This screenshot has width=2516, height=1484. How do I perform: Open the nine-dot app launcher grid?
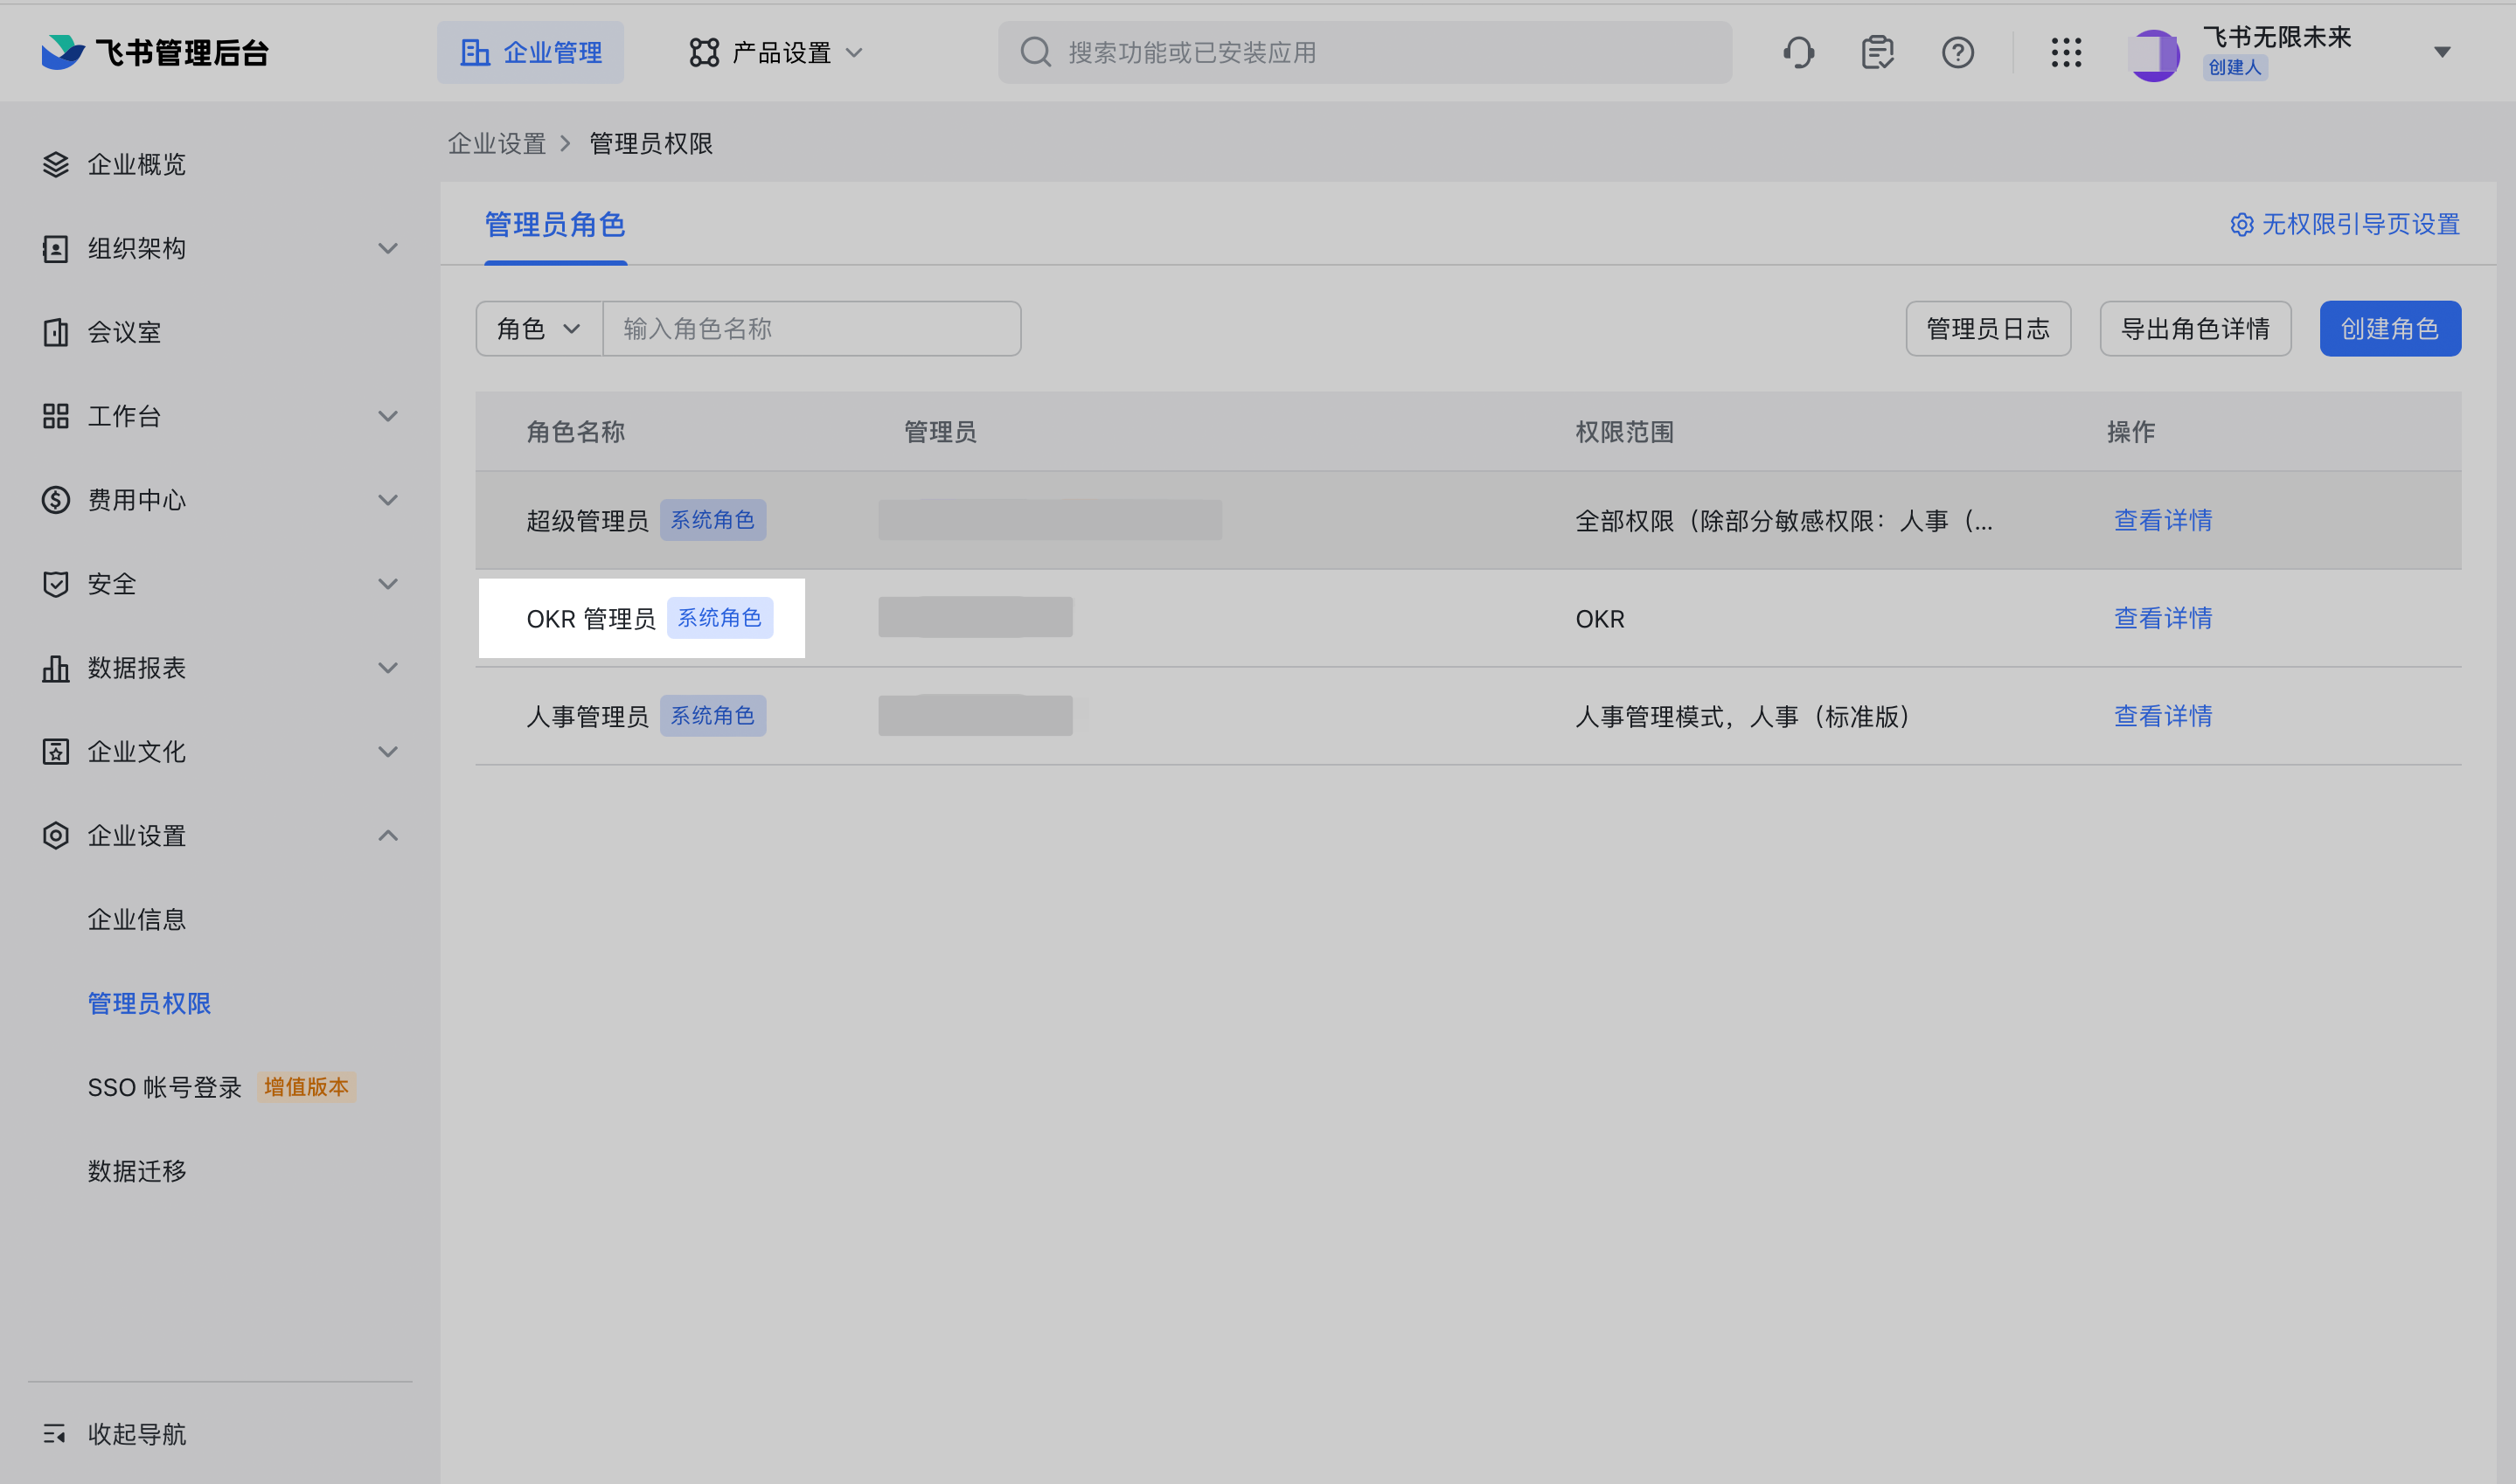(x=2066, y=52)
